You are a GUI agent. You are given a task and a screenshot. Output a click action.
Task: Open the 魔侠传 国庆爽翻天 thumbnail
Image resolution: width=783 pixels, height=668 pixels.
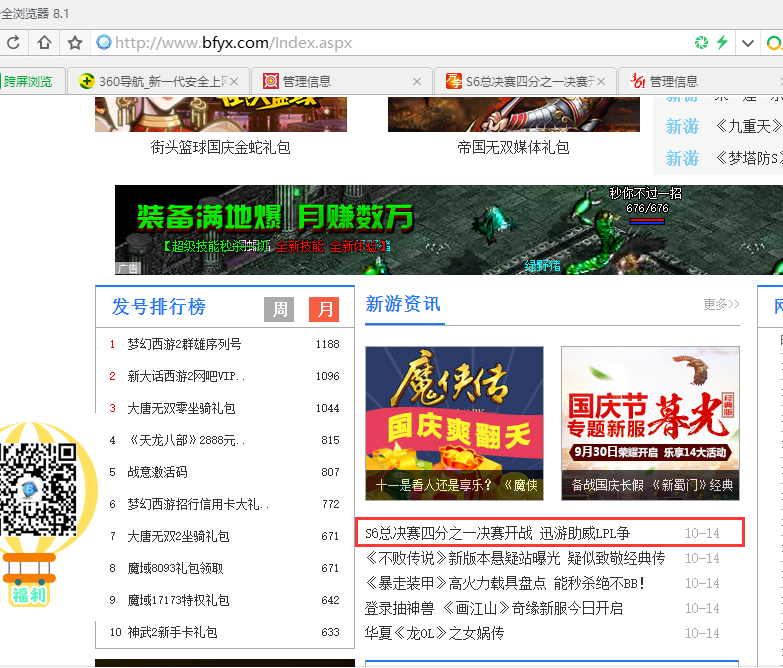click(454, 423)
